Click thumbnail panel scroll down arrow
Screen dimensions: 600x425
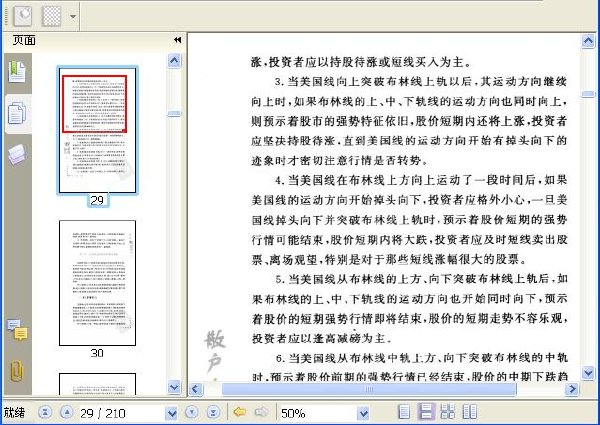click(x=174, y=387)
